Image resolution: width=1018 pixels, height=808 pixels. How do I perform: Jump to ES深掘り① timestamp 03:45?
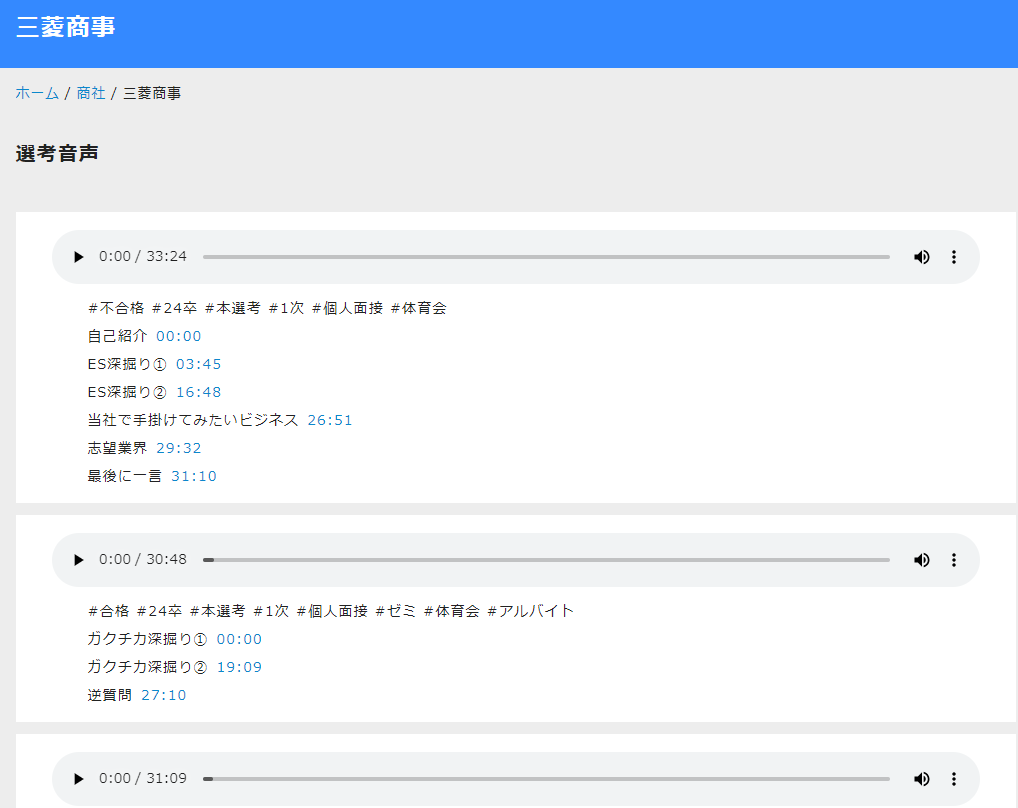tap(199, 364)
